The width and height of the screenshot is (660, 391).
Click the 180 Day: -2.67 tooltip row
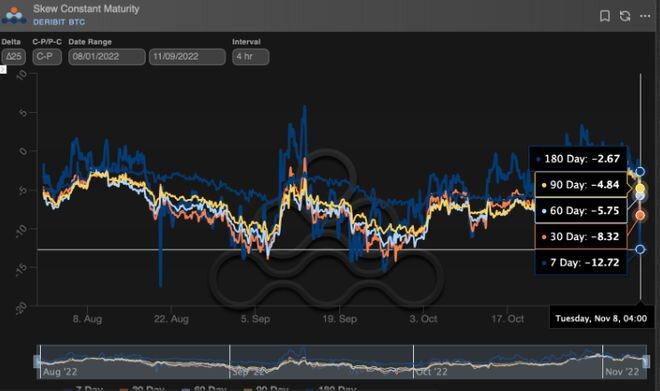(578, 159)
